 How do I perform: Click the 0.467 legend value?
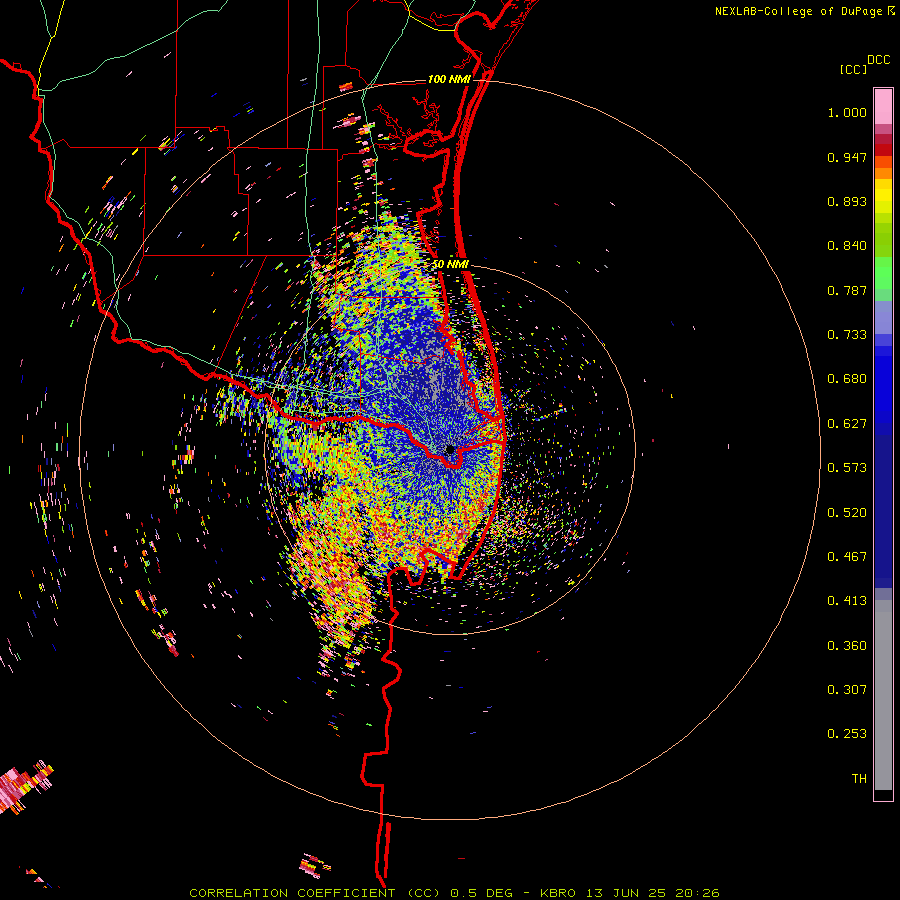847,557
